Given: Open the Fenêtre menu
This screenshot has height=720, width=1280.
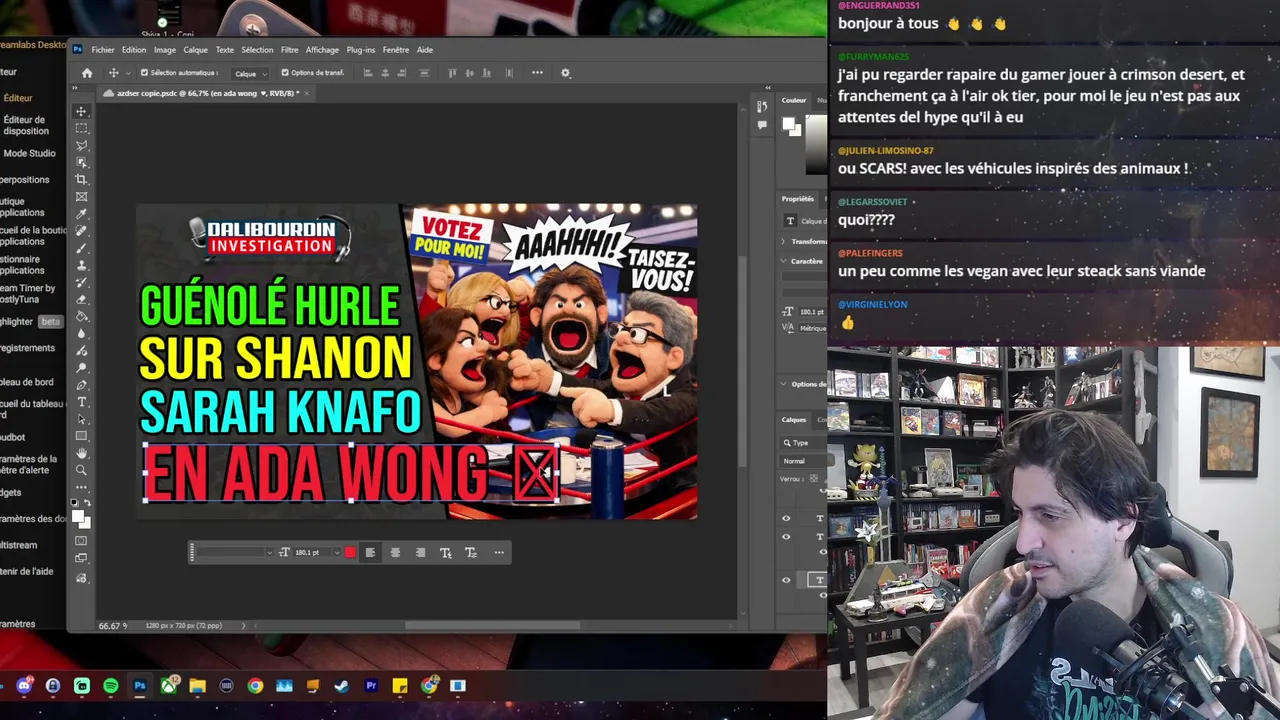Looking at the screenshot, I should [396, 50].
